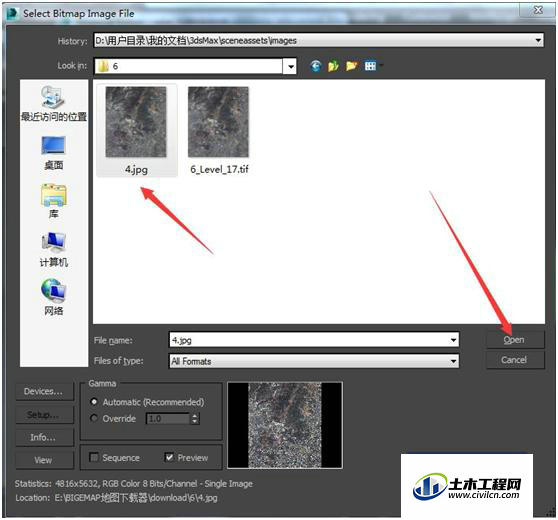Click the Recent Places icon (最近访问的位置)
Viewport: 558px width, 520px height.
pyautogui.click(x=53, y=104)
